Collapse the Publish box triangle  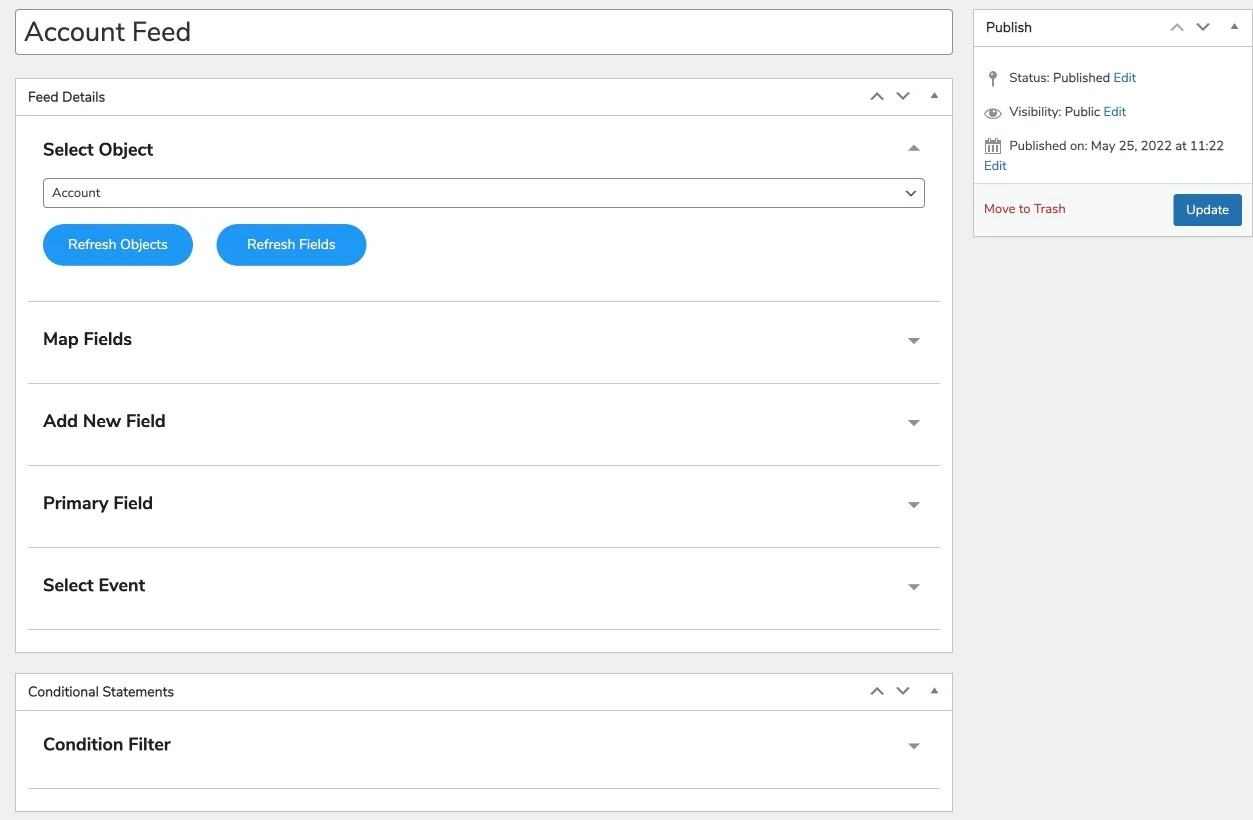click(1234, 27)
